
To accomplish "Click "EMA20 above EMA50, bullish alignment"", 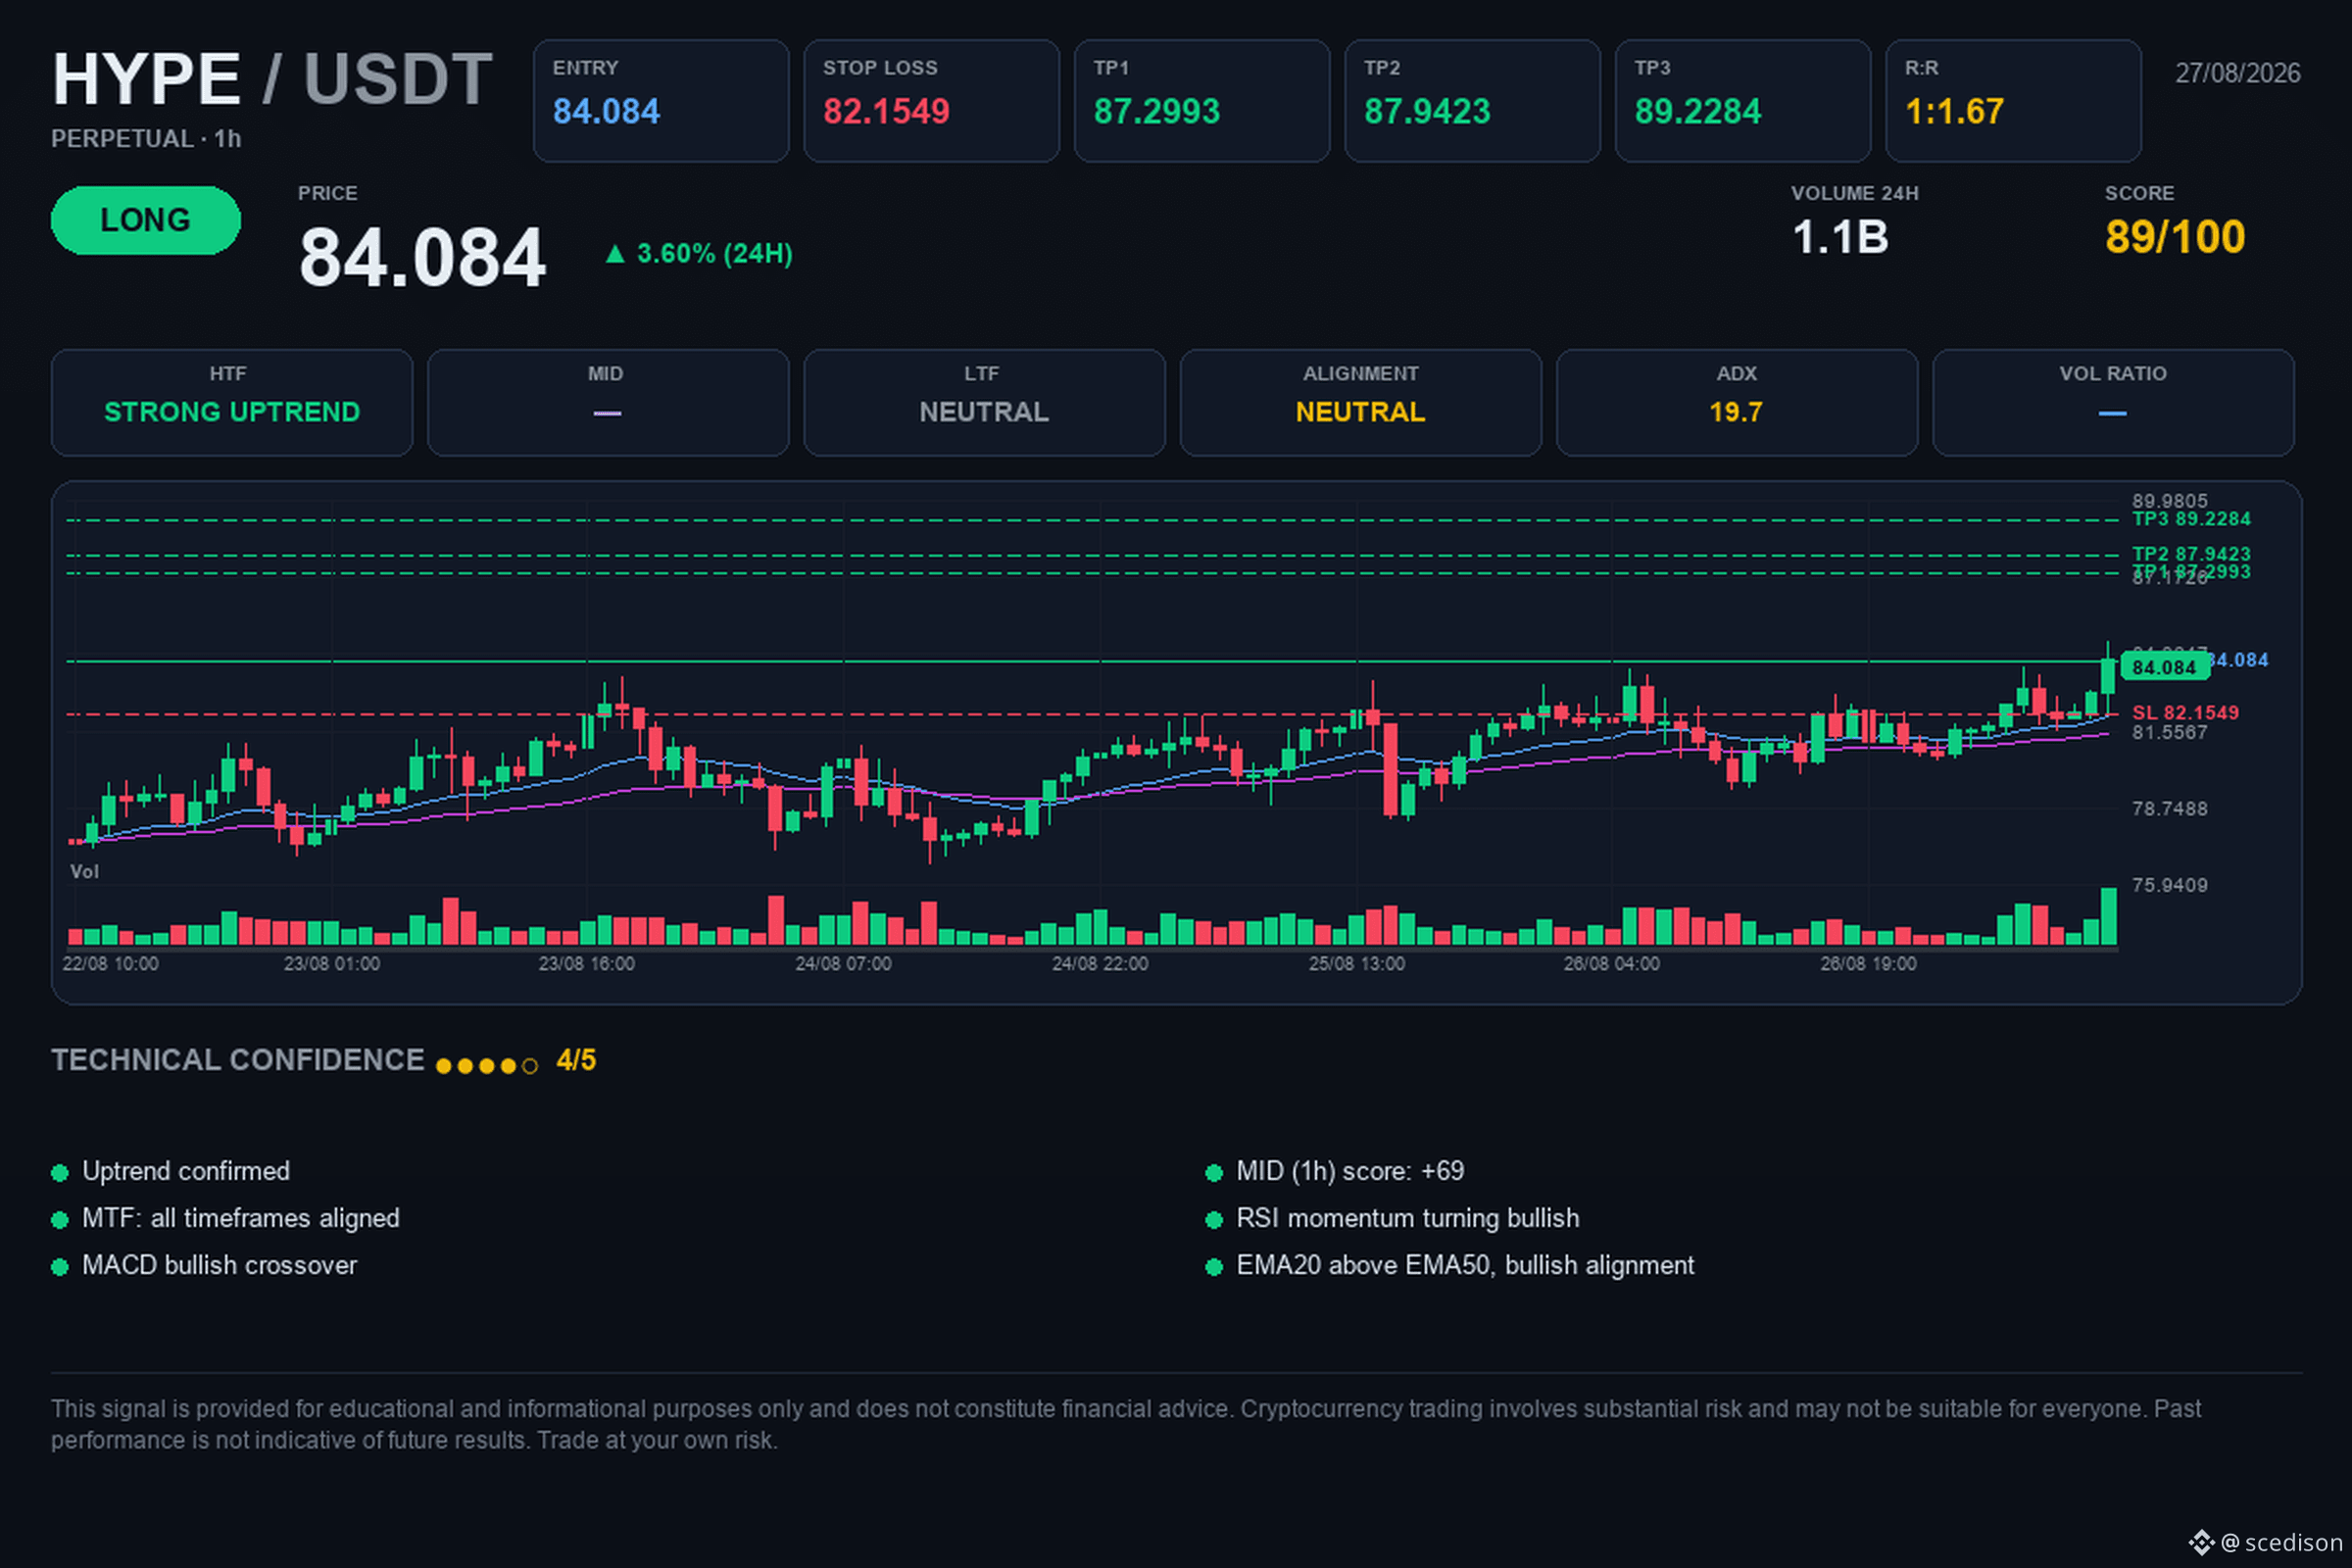I will click(x=1465, y=1265).
